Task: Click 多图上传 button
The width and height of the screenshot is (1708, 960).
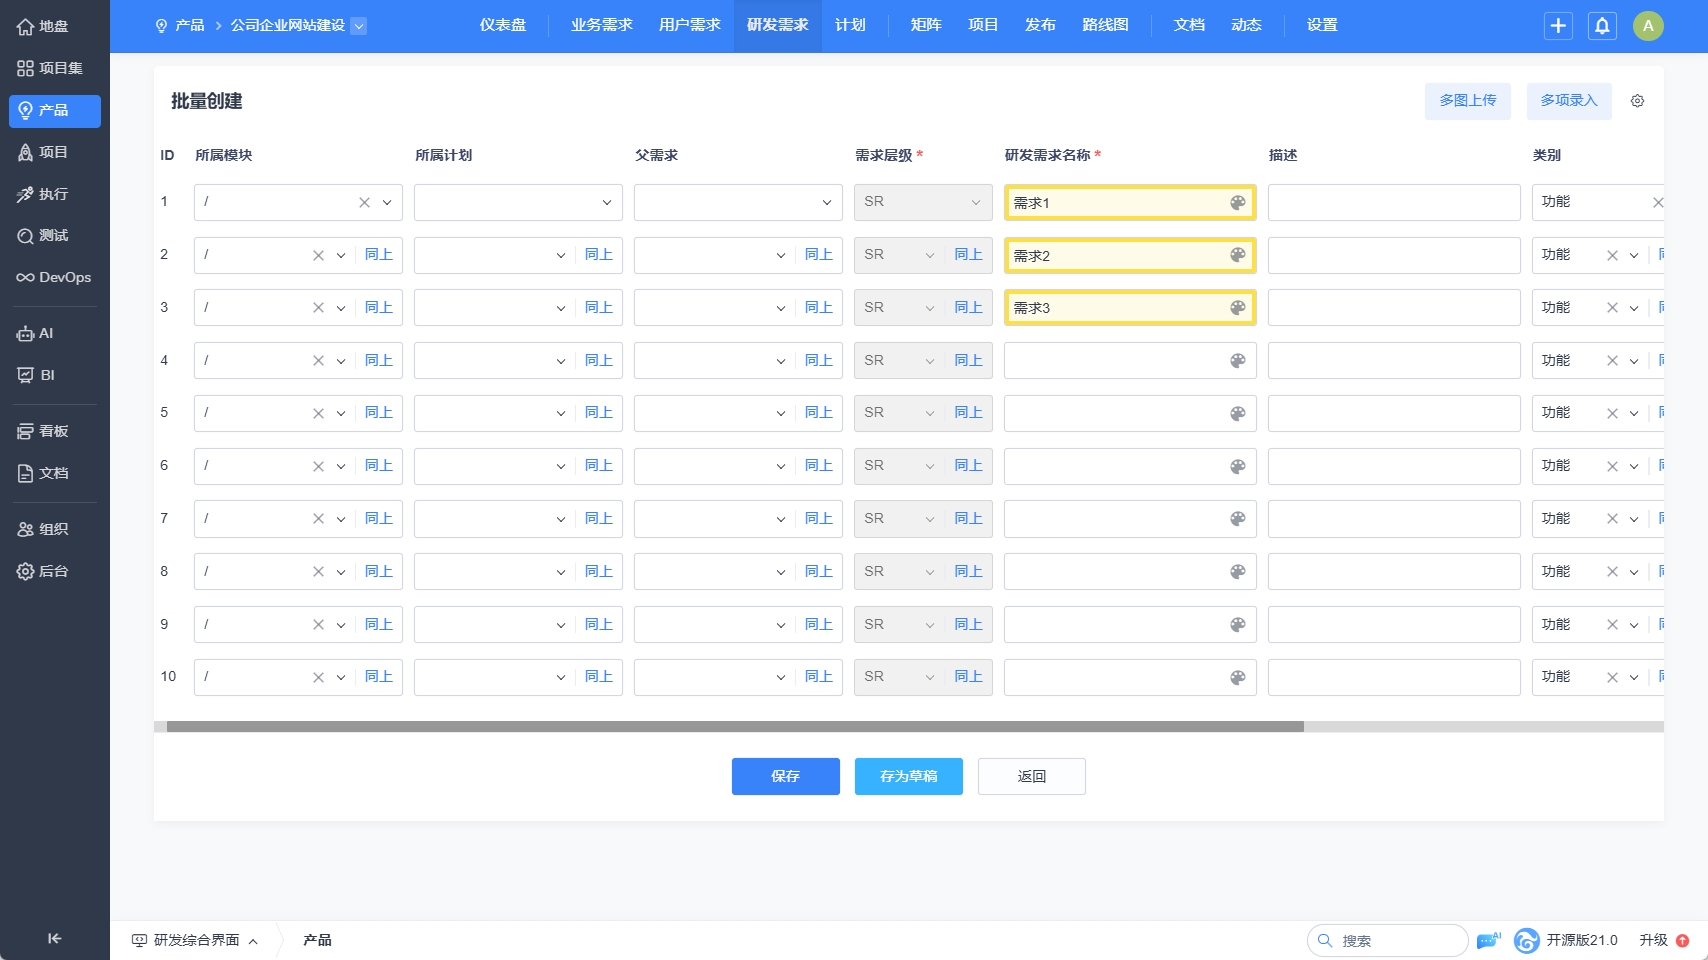Action: 1468,101
